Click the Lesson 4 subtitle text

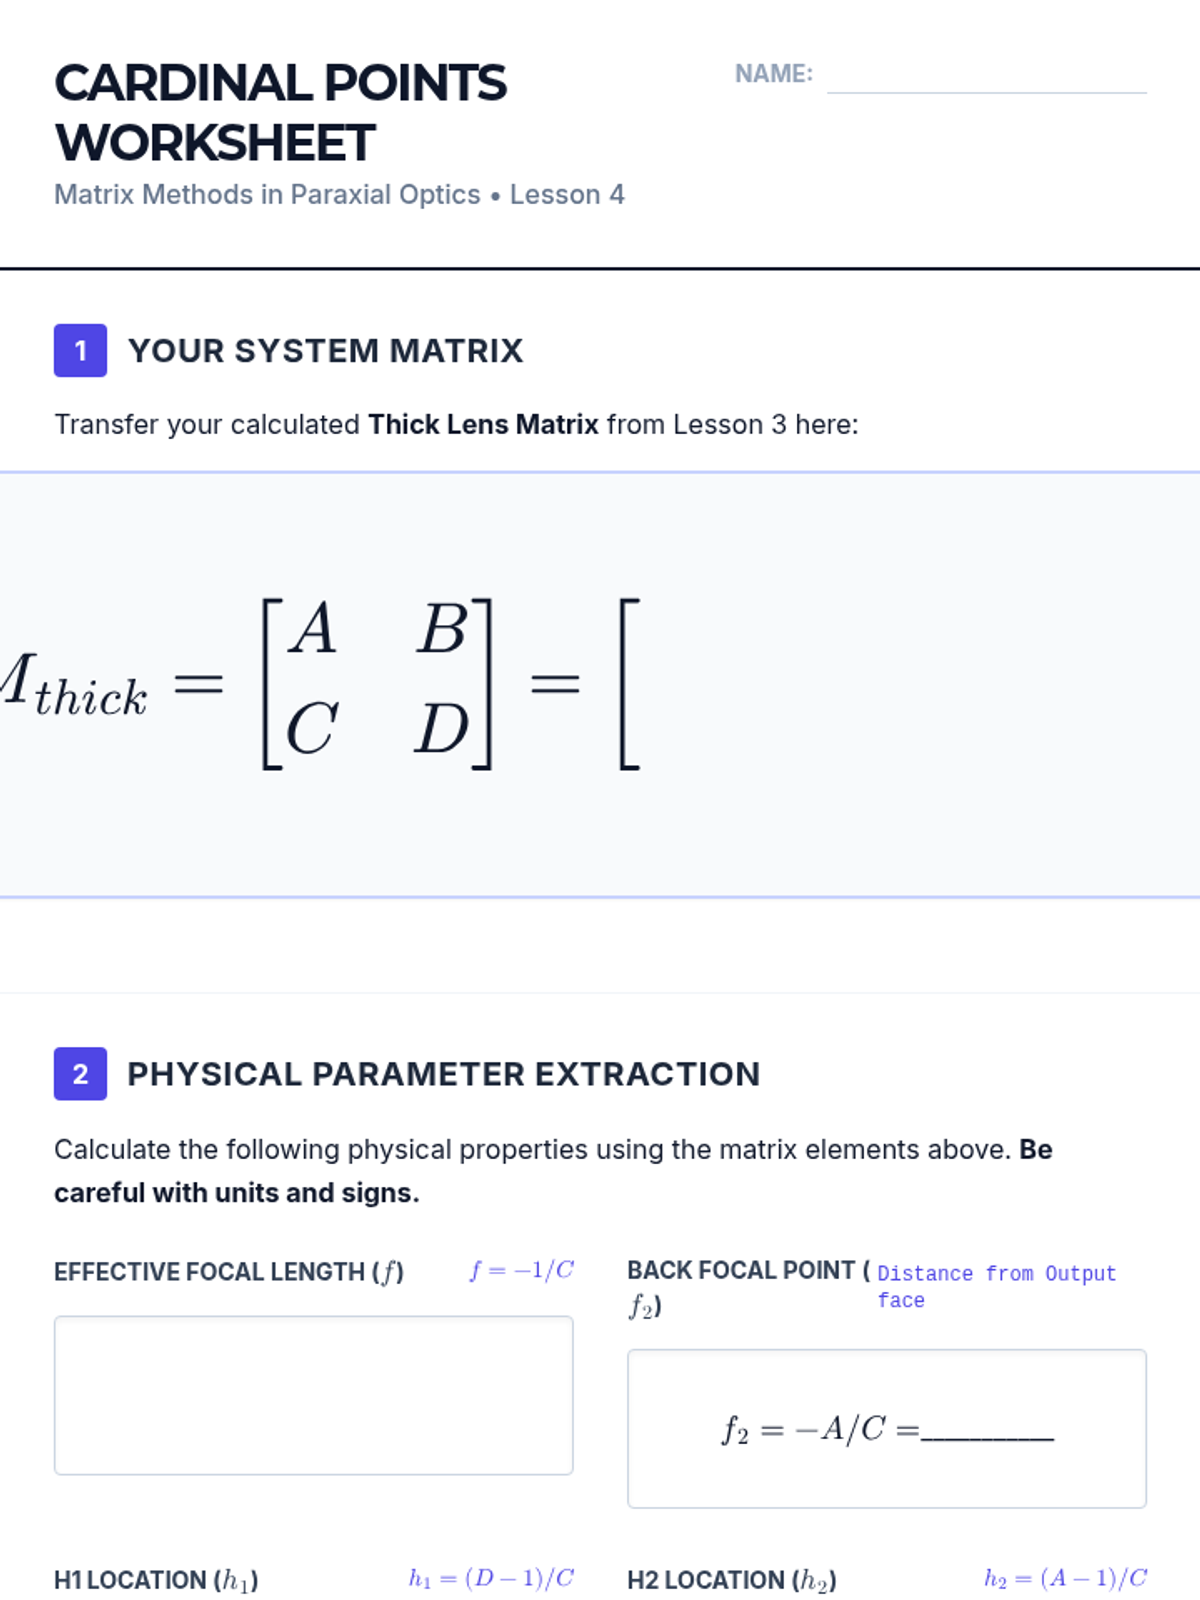(567, 194)
